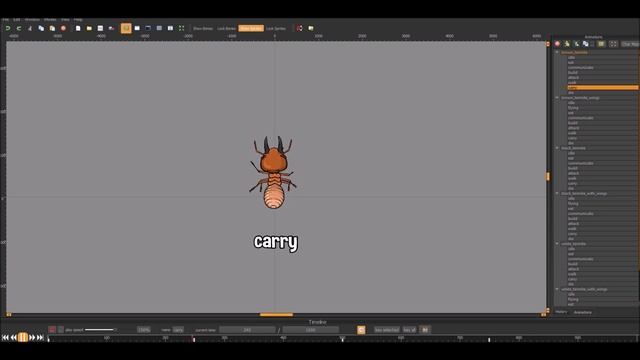Open the Help menu

[x=78, y=20]
